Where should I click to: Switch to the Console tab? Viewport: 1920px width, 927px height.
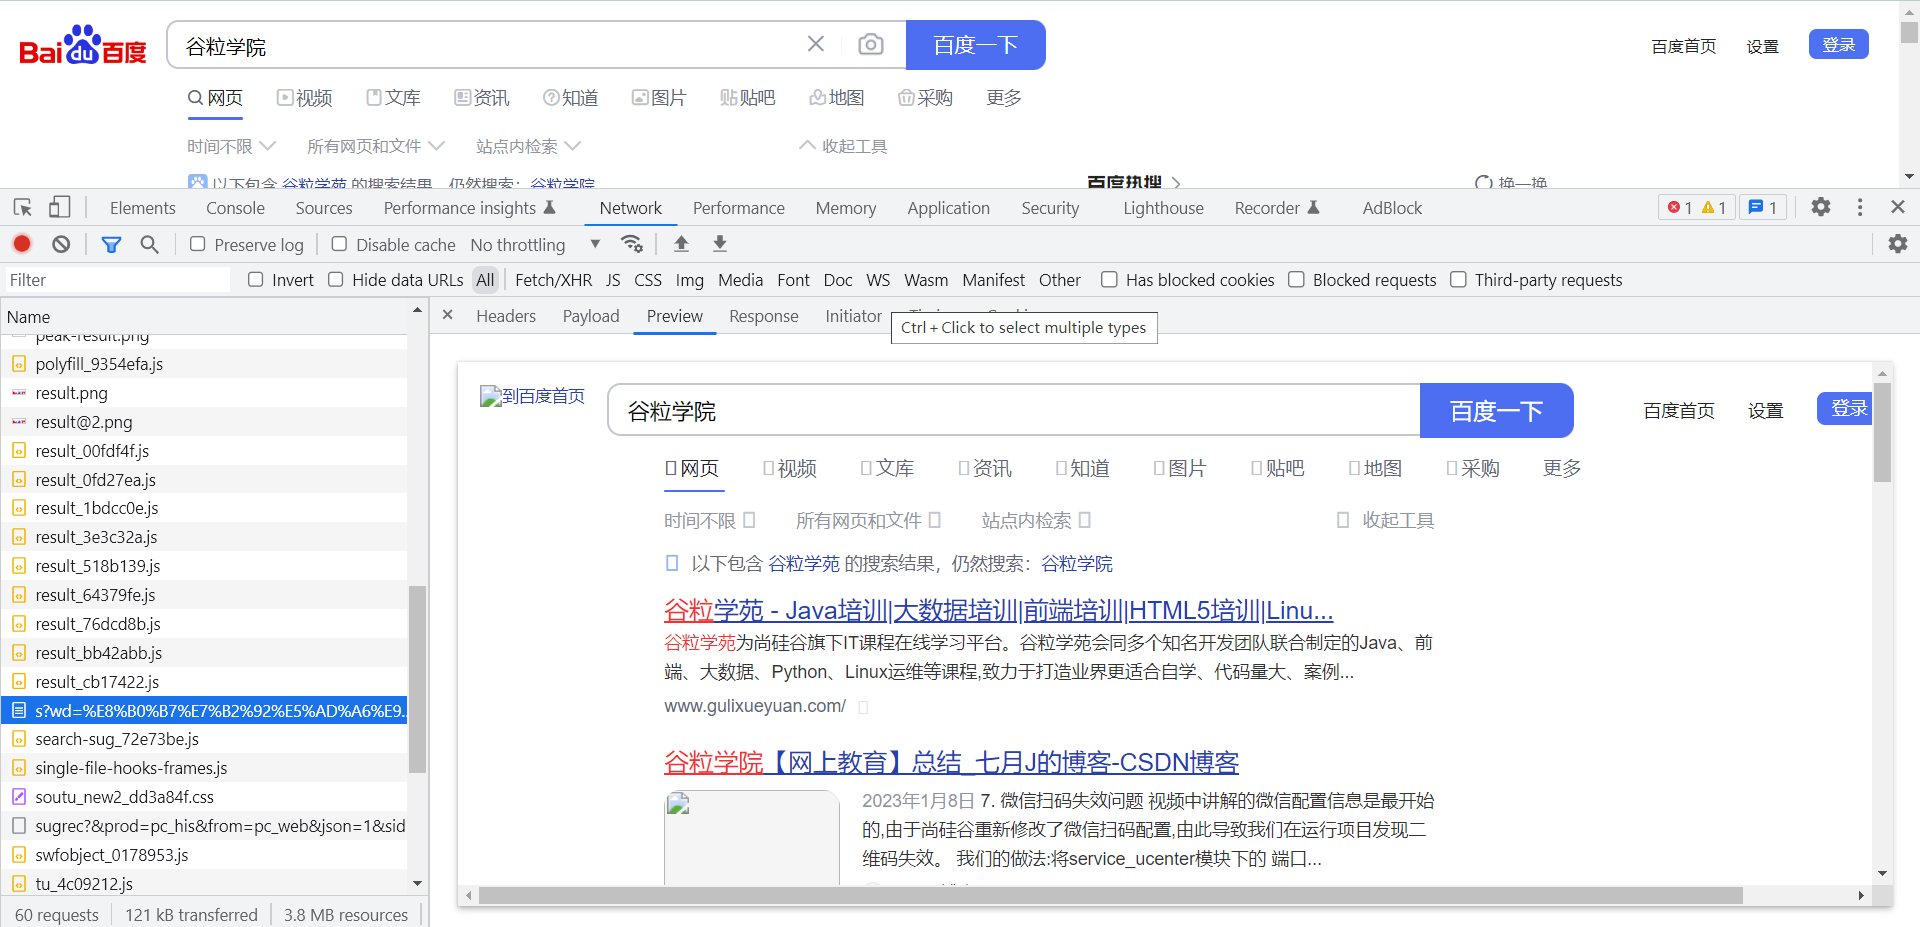tap(235, 208)
